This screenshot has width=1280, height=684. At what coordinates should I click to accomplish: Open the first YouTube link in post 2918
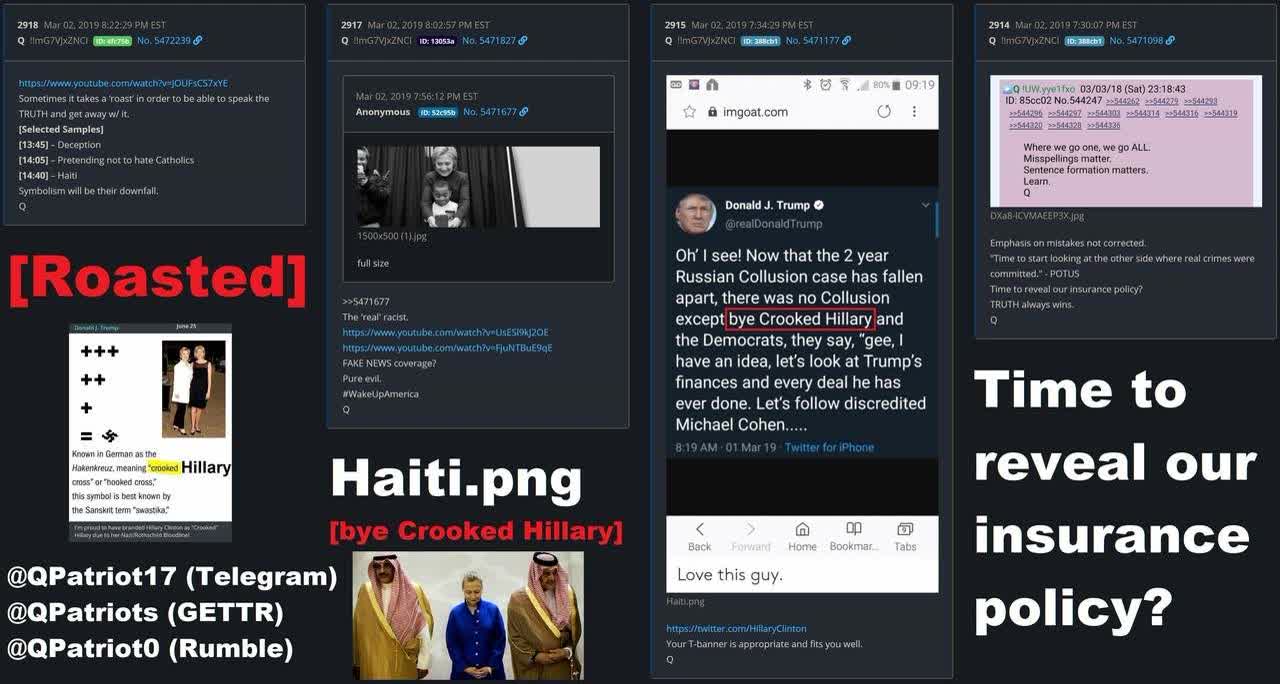pos(123,83)
